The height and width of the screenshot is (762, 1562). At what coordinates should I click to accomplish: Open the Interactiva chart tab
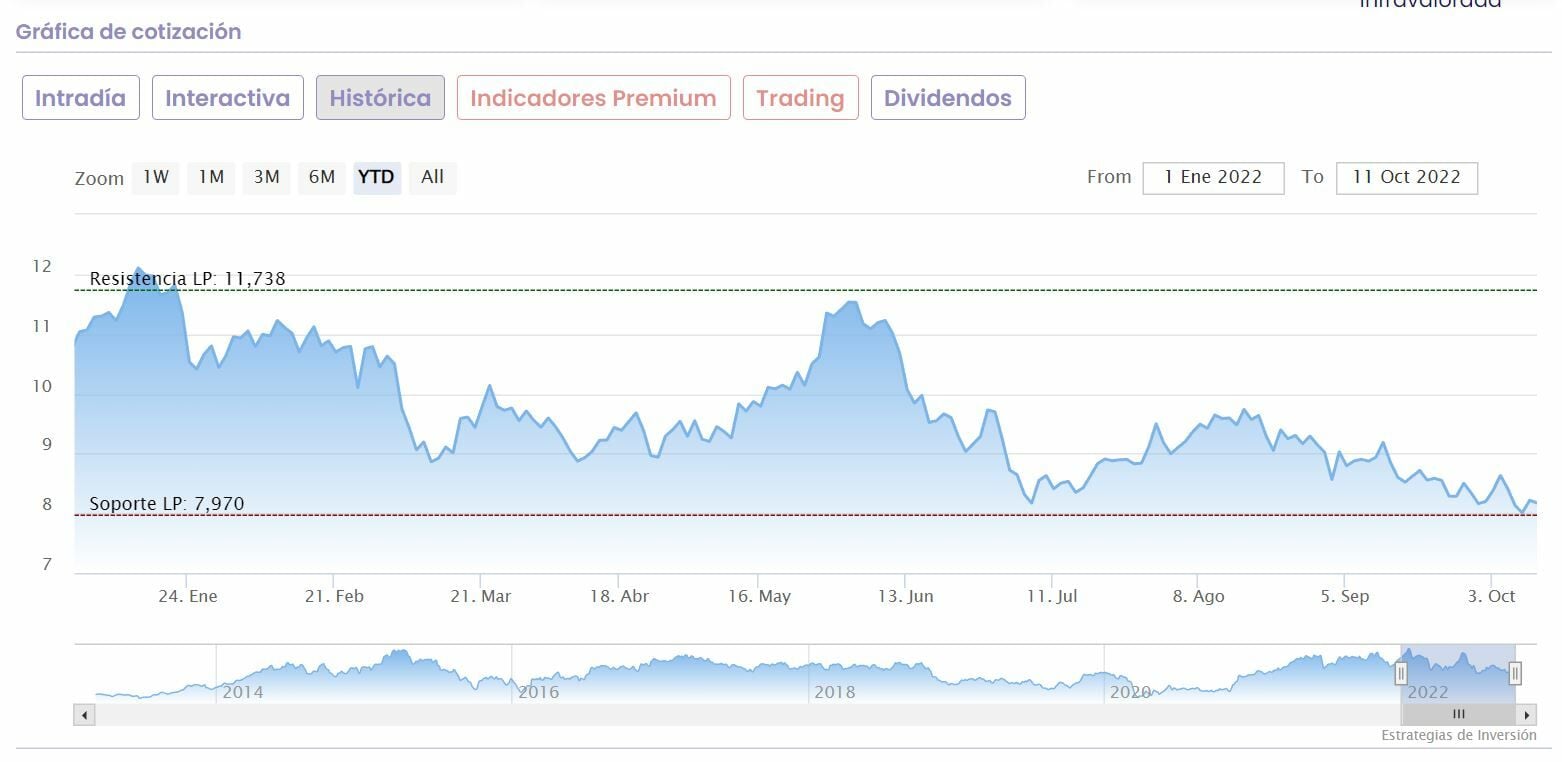coord(227,98)
